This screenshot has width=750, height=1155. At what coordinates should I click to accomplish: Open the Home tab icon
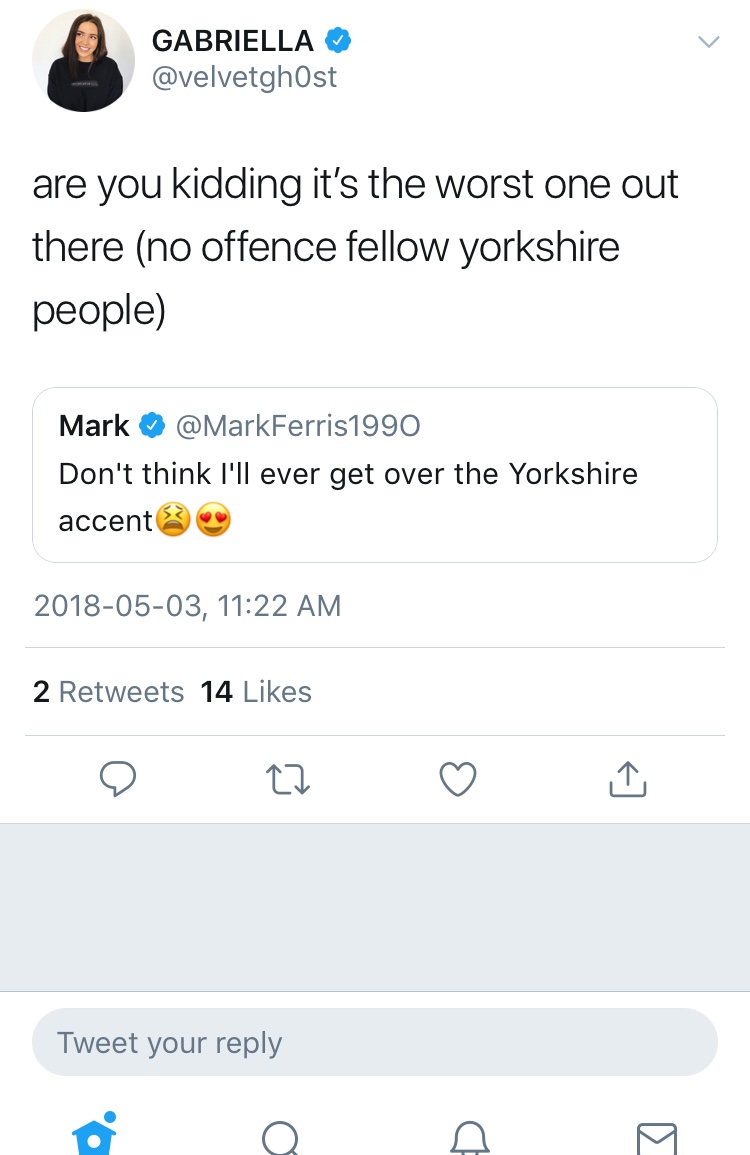click(95, 1136)
